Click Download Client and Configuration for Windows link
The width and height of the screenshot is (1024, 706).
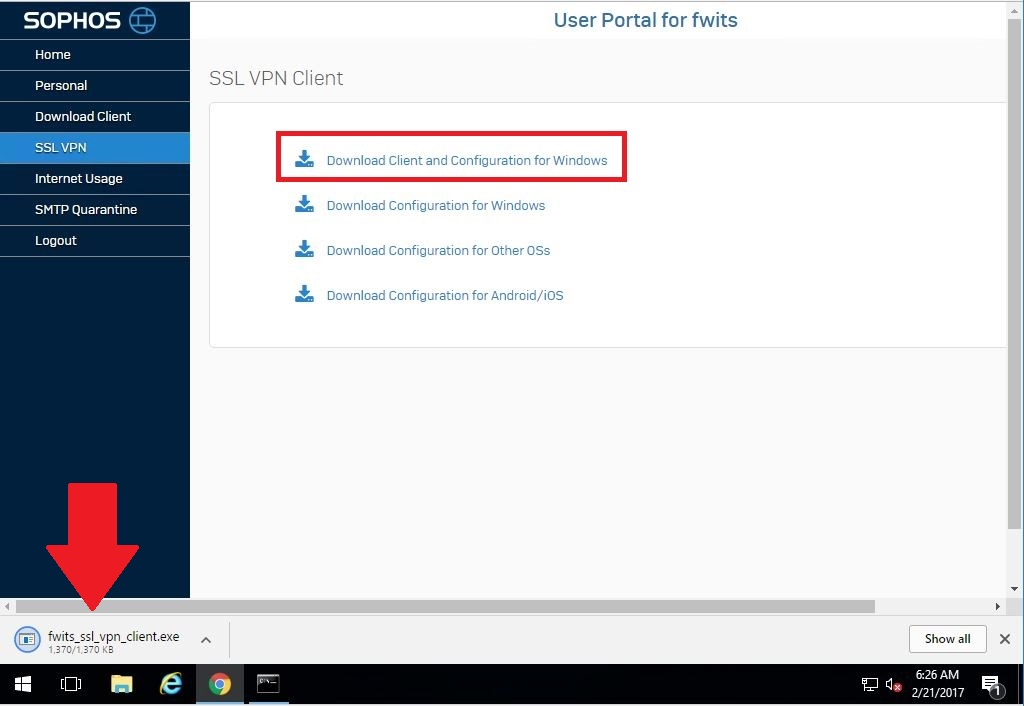pos(467,161)
